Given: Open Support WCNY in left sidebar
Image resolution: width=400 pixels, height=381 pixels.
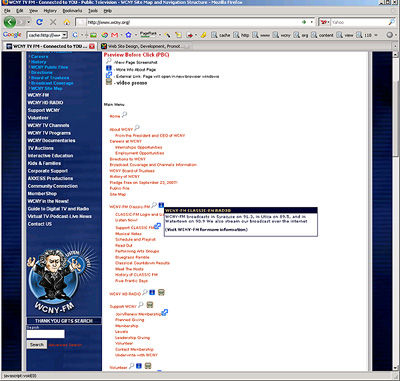Looking at the screenshot, I should [44, 110].
